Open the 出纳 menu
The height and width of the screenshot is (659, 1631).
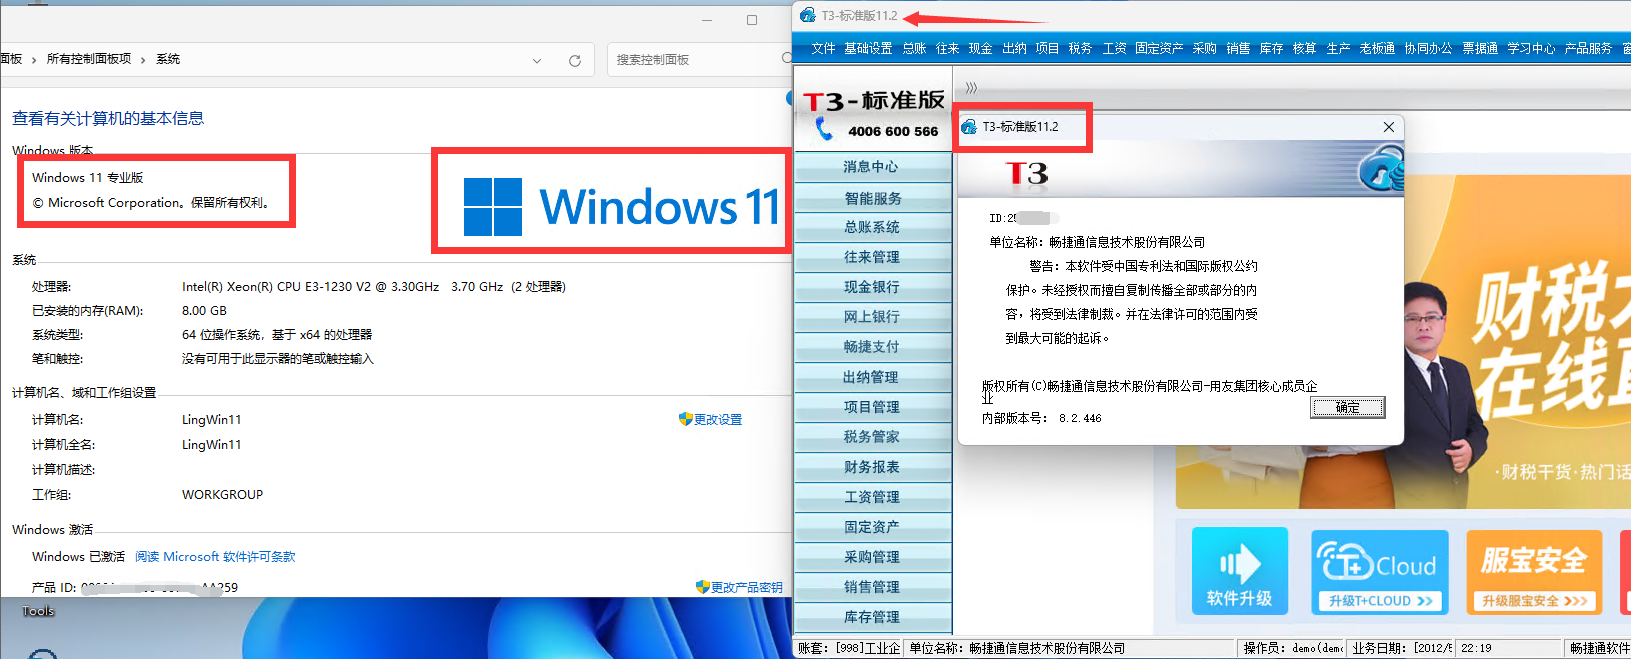pos(1014,48)
